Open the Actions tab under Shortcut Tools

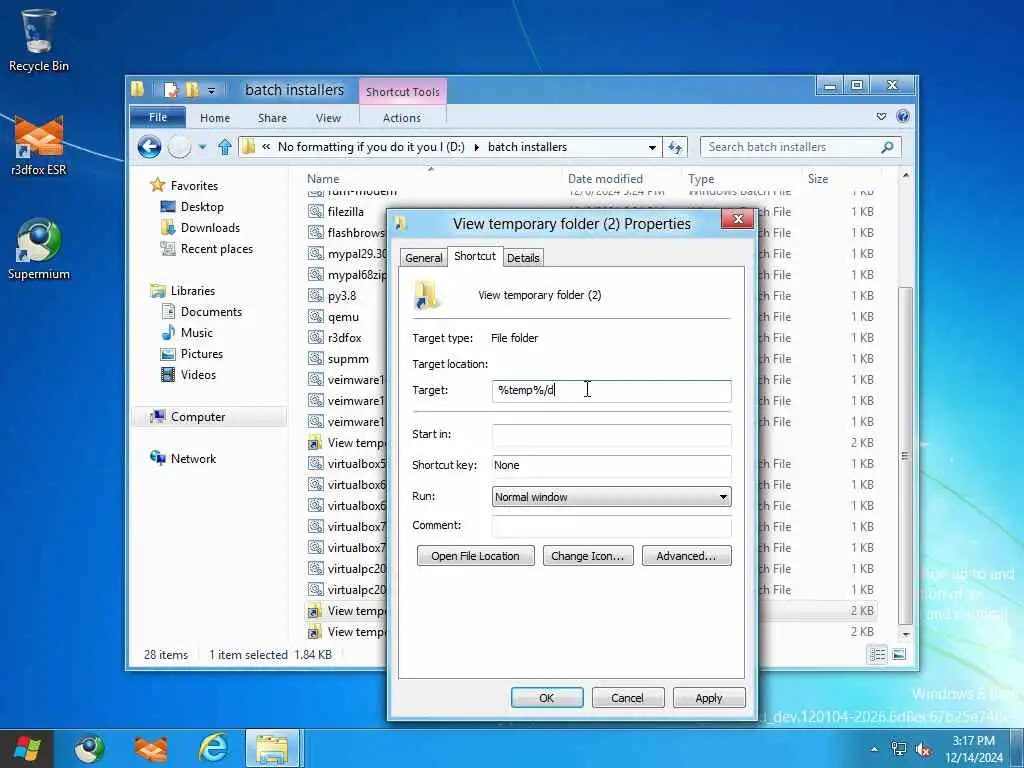(402, 118)
